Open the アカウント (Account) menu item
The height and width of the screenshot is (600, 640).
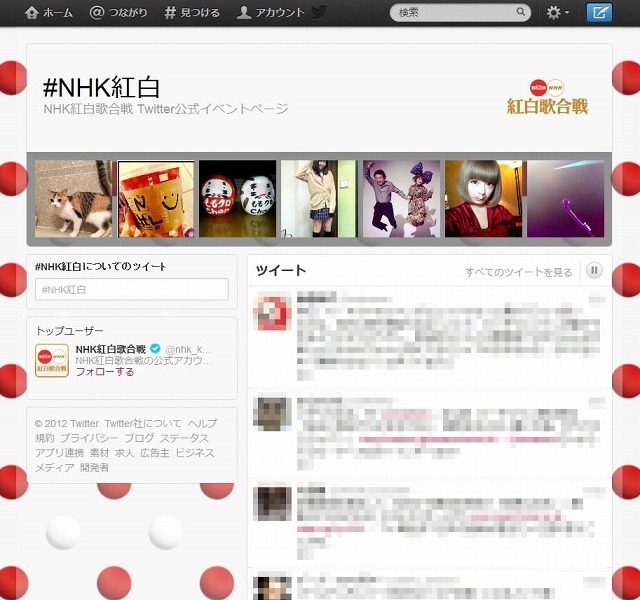point(271,13)
